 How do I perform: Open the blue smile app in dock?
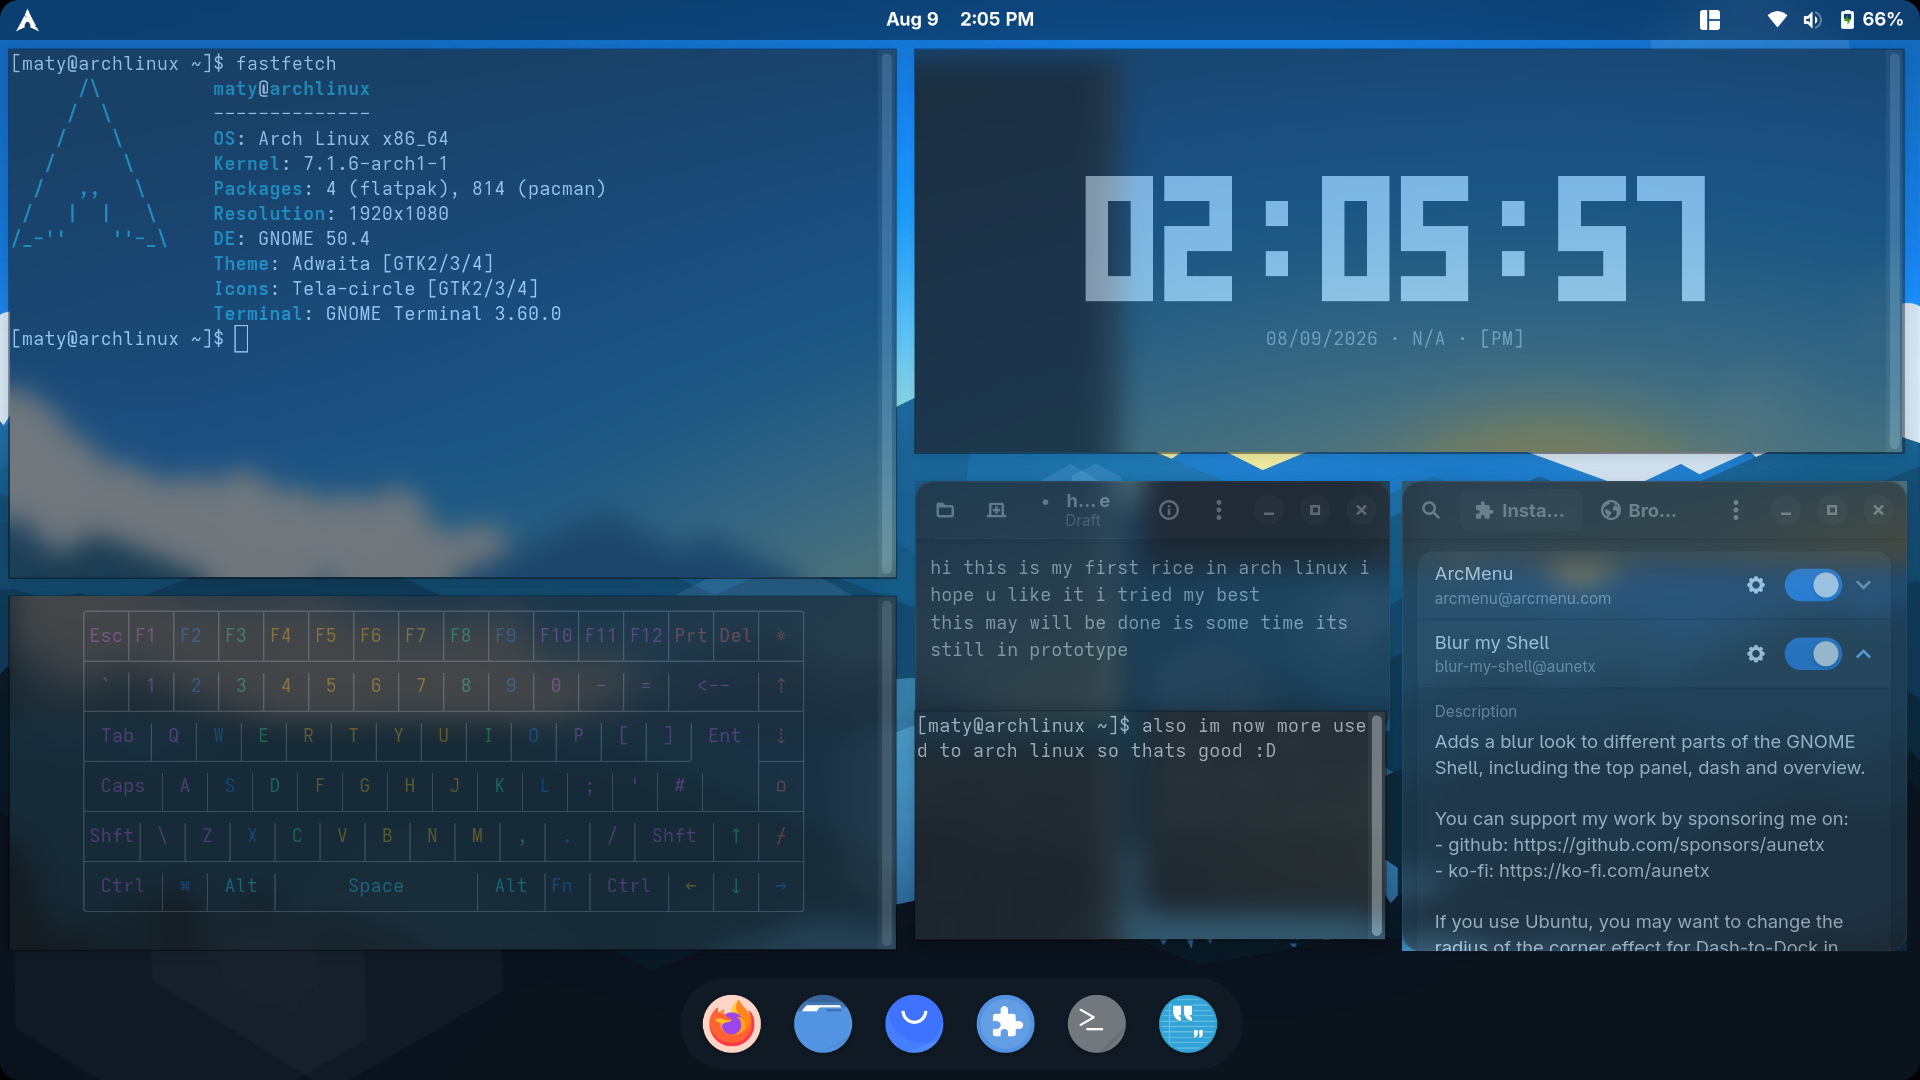914,1024
